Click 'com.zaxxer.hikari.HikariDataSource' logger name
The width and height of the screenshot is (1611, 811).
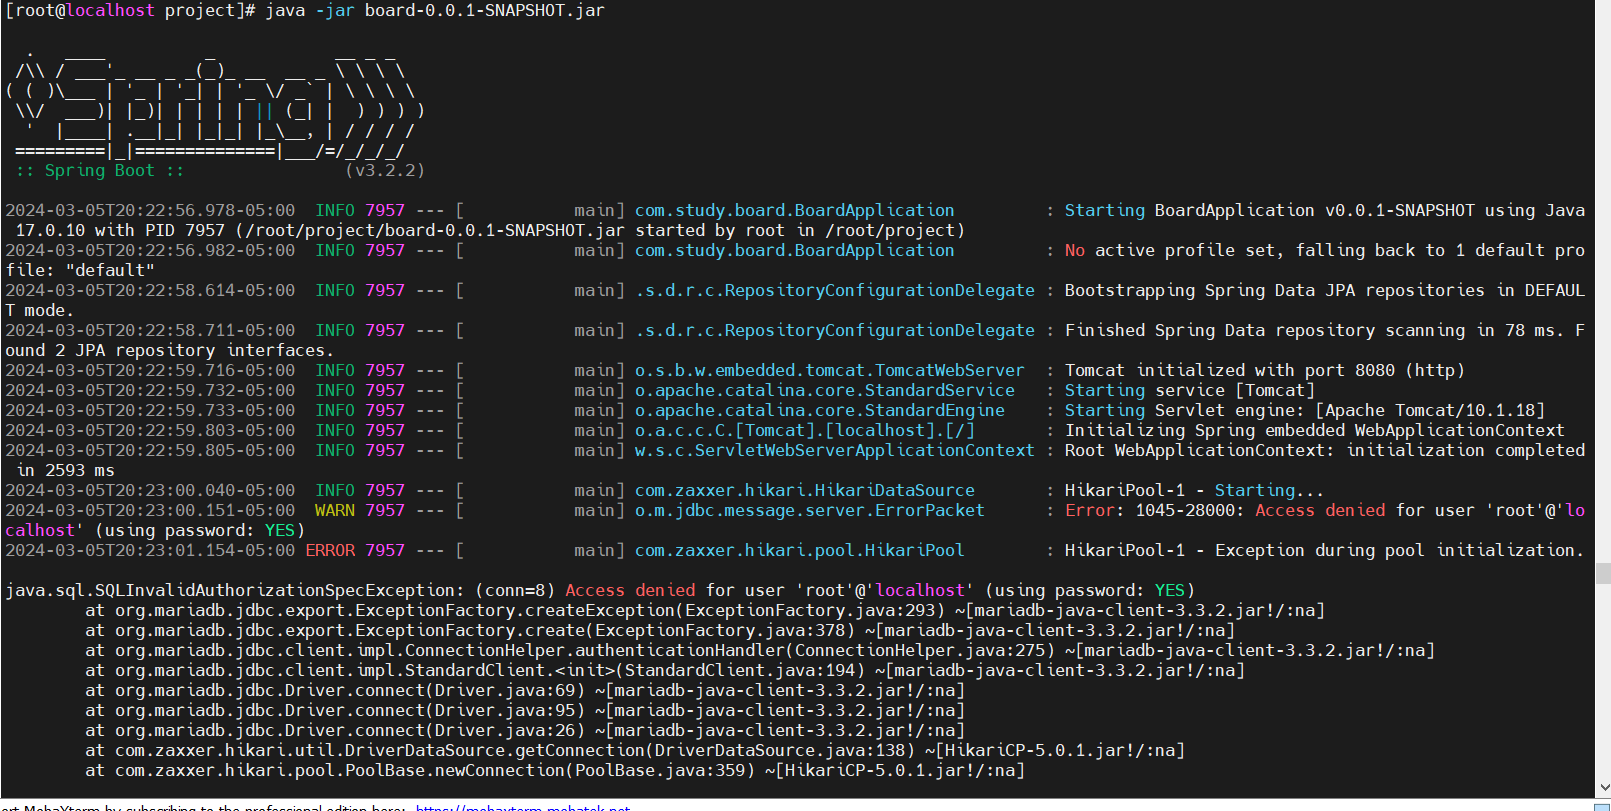click(805, 491)
